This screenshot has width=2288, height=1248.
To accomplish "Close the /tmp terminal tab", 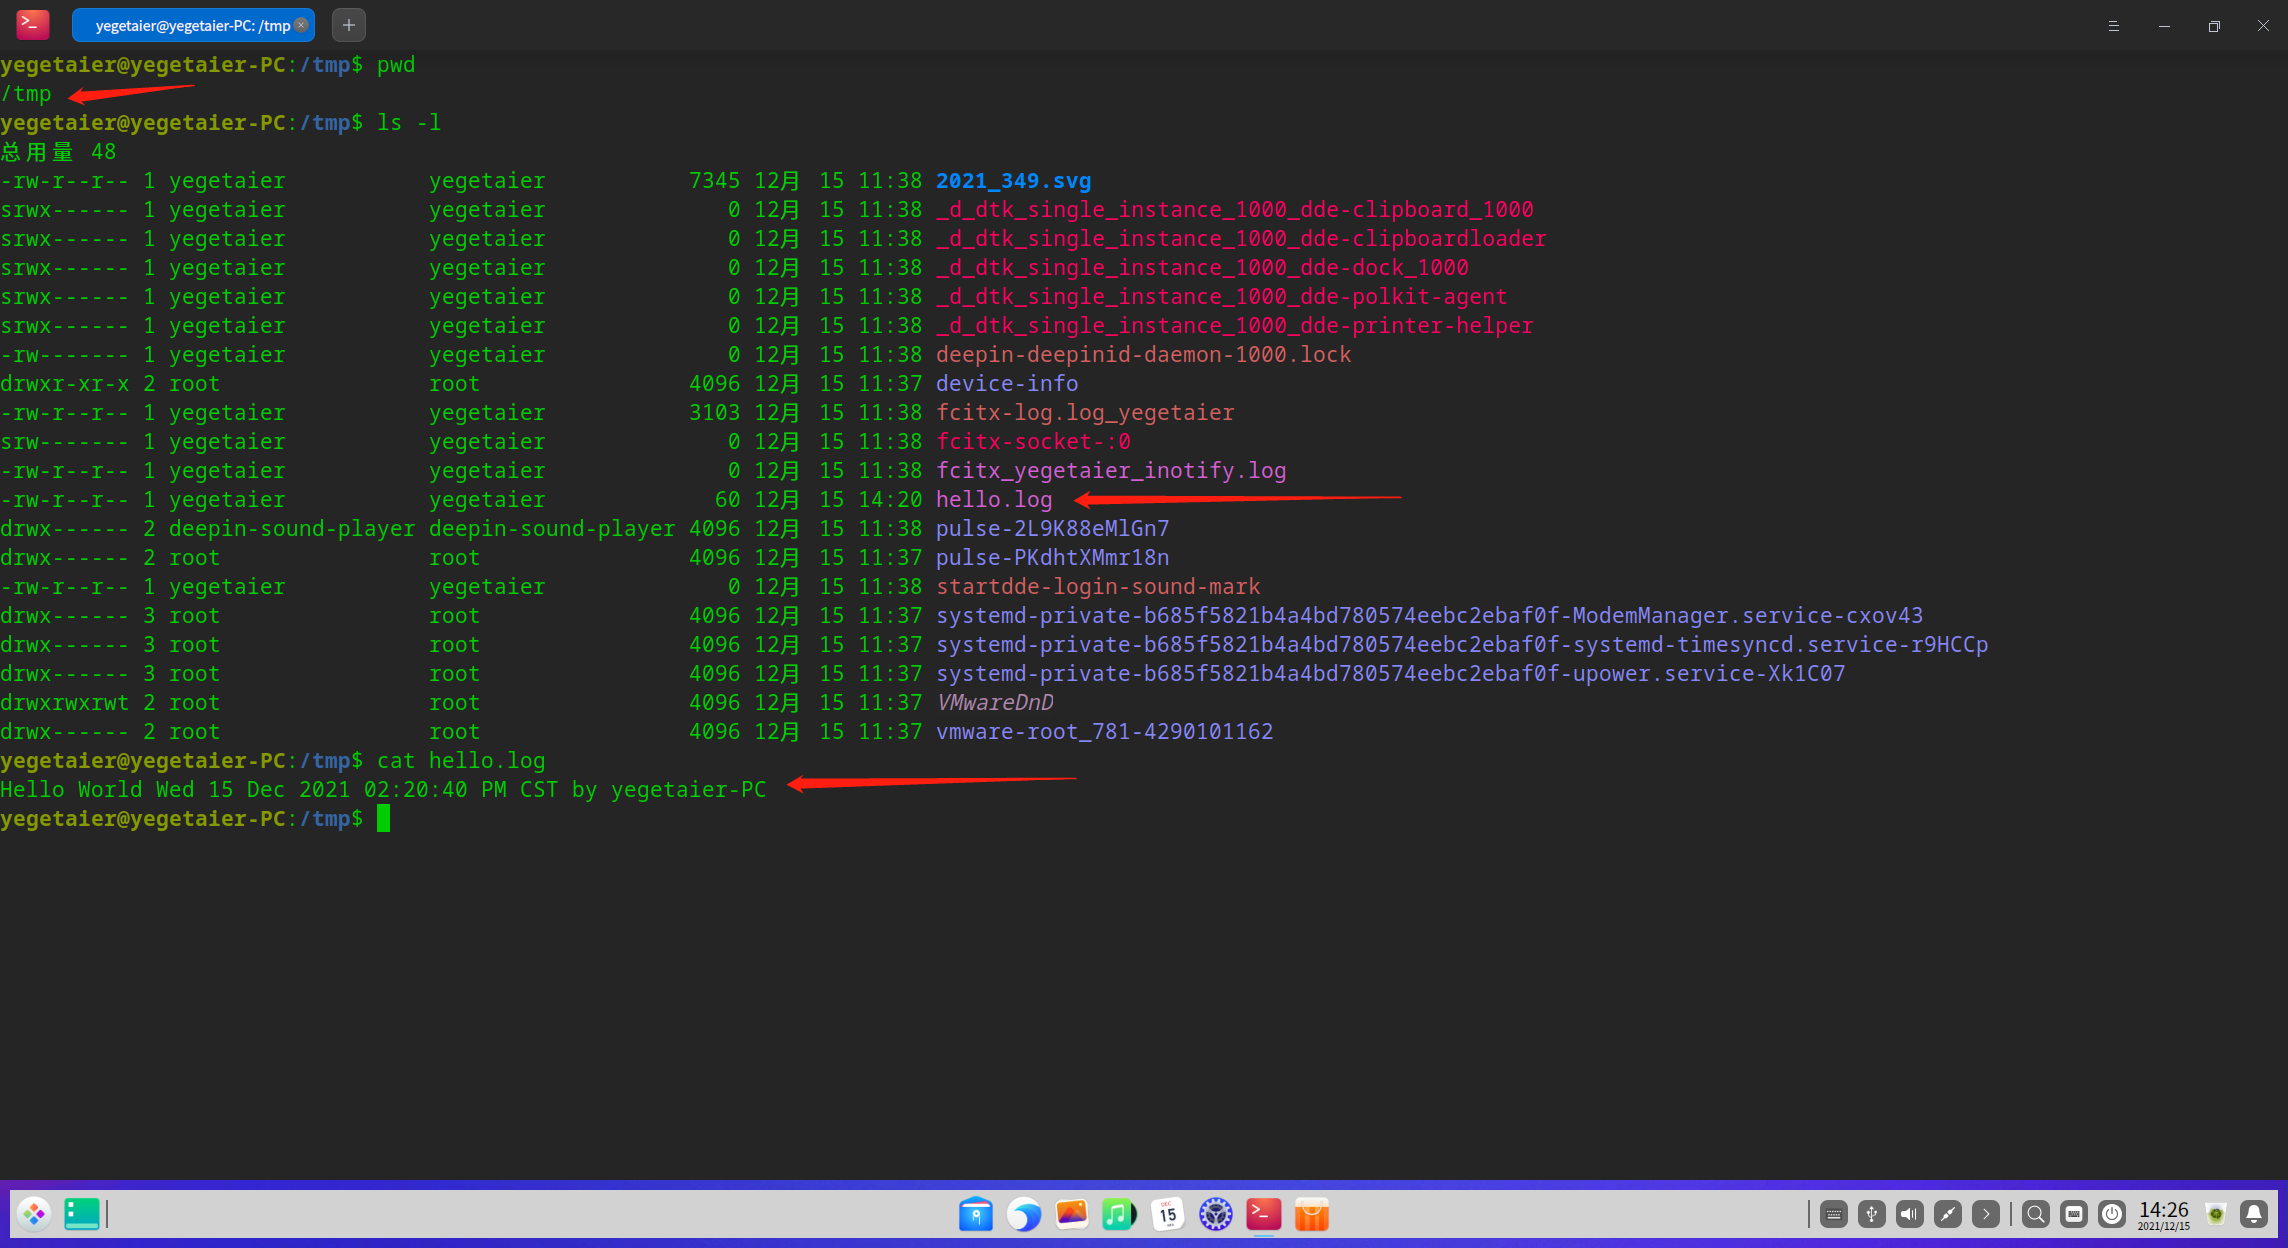I will click(x=301, y=25).
